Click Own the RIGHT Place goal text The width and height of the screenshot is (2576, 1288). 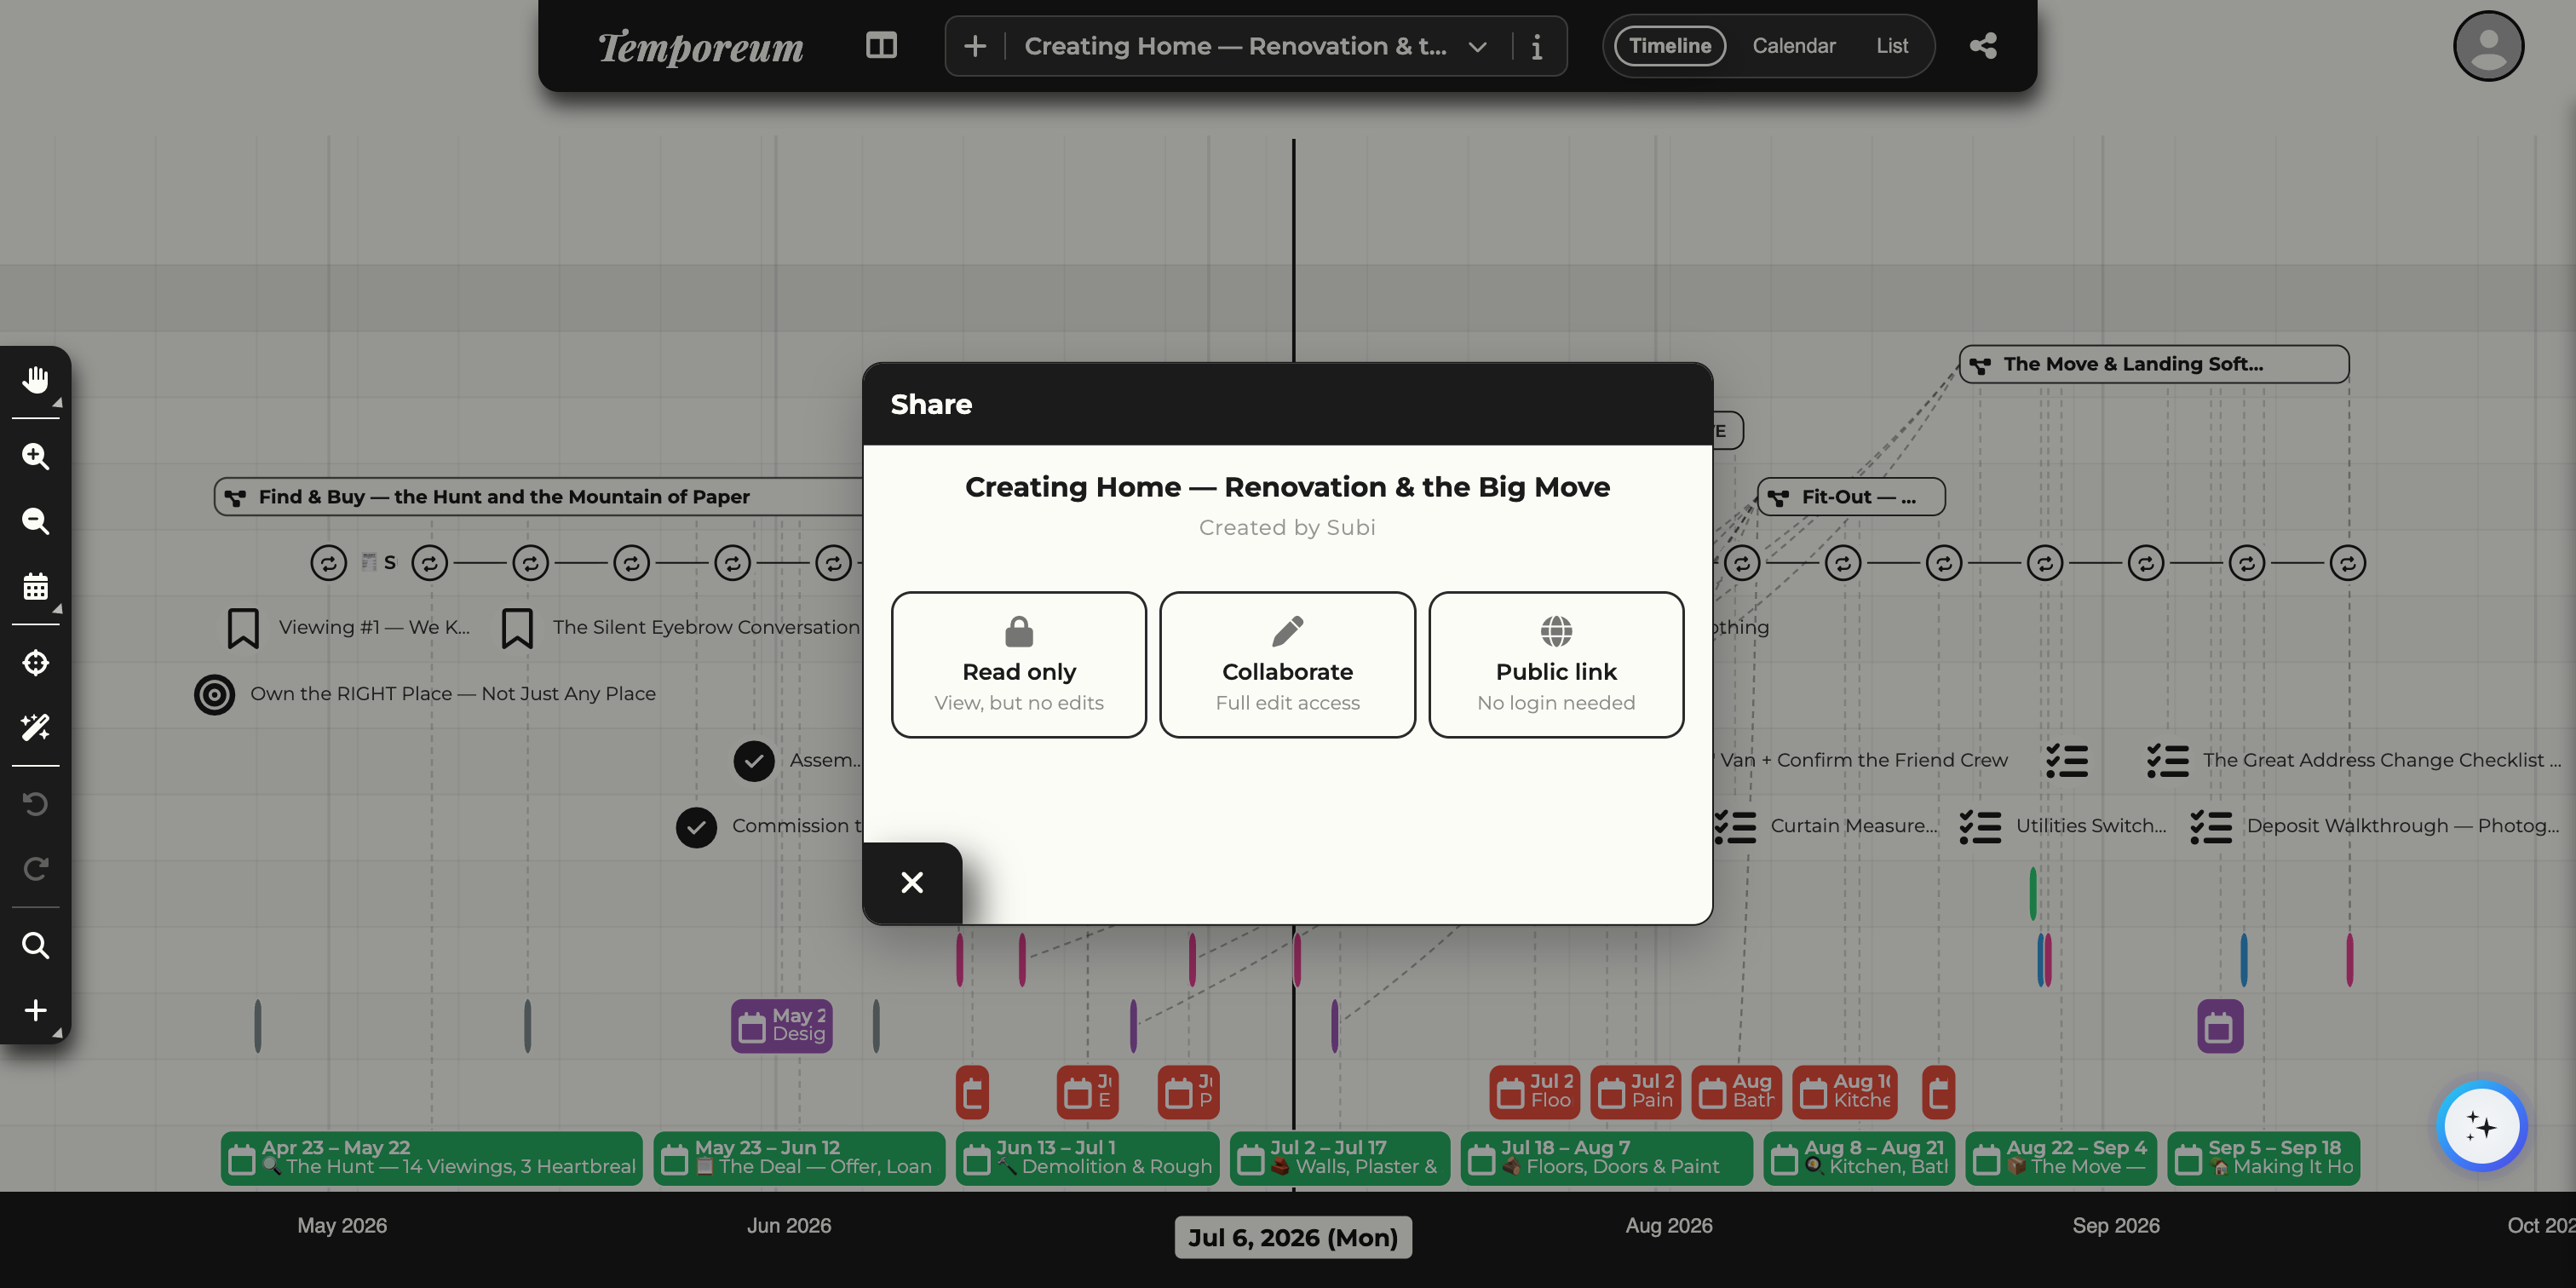pyautogui.click(x=453, y=694)
